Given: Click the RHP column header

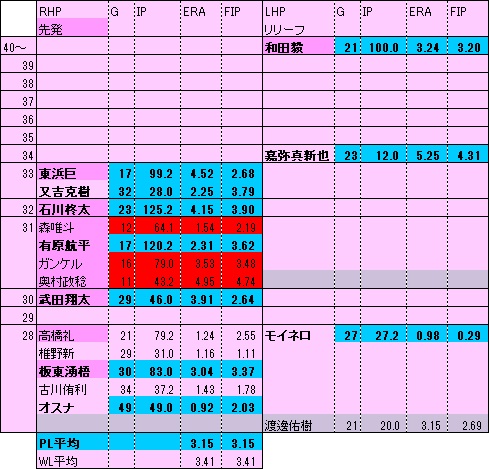Looking at the screenshot, I should tap(72, 10).
